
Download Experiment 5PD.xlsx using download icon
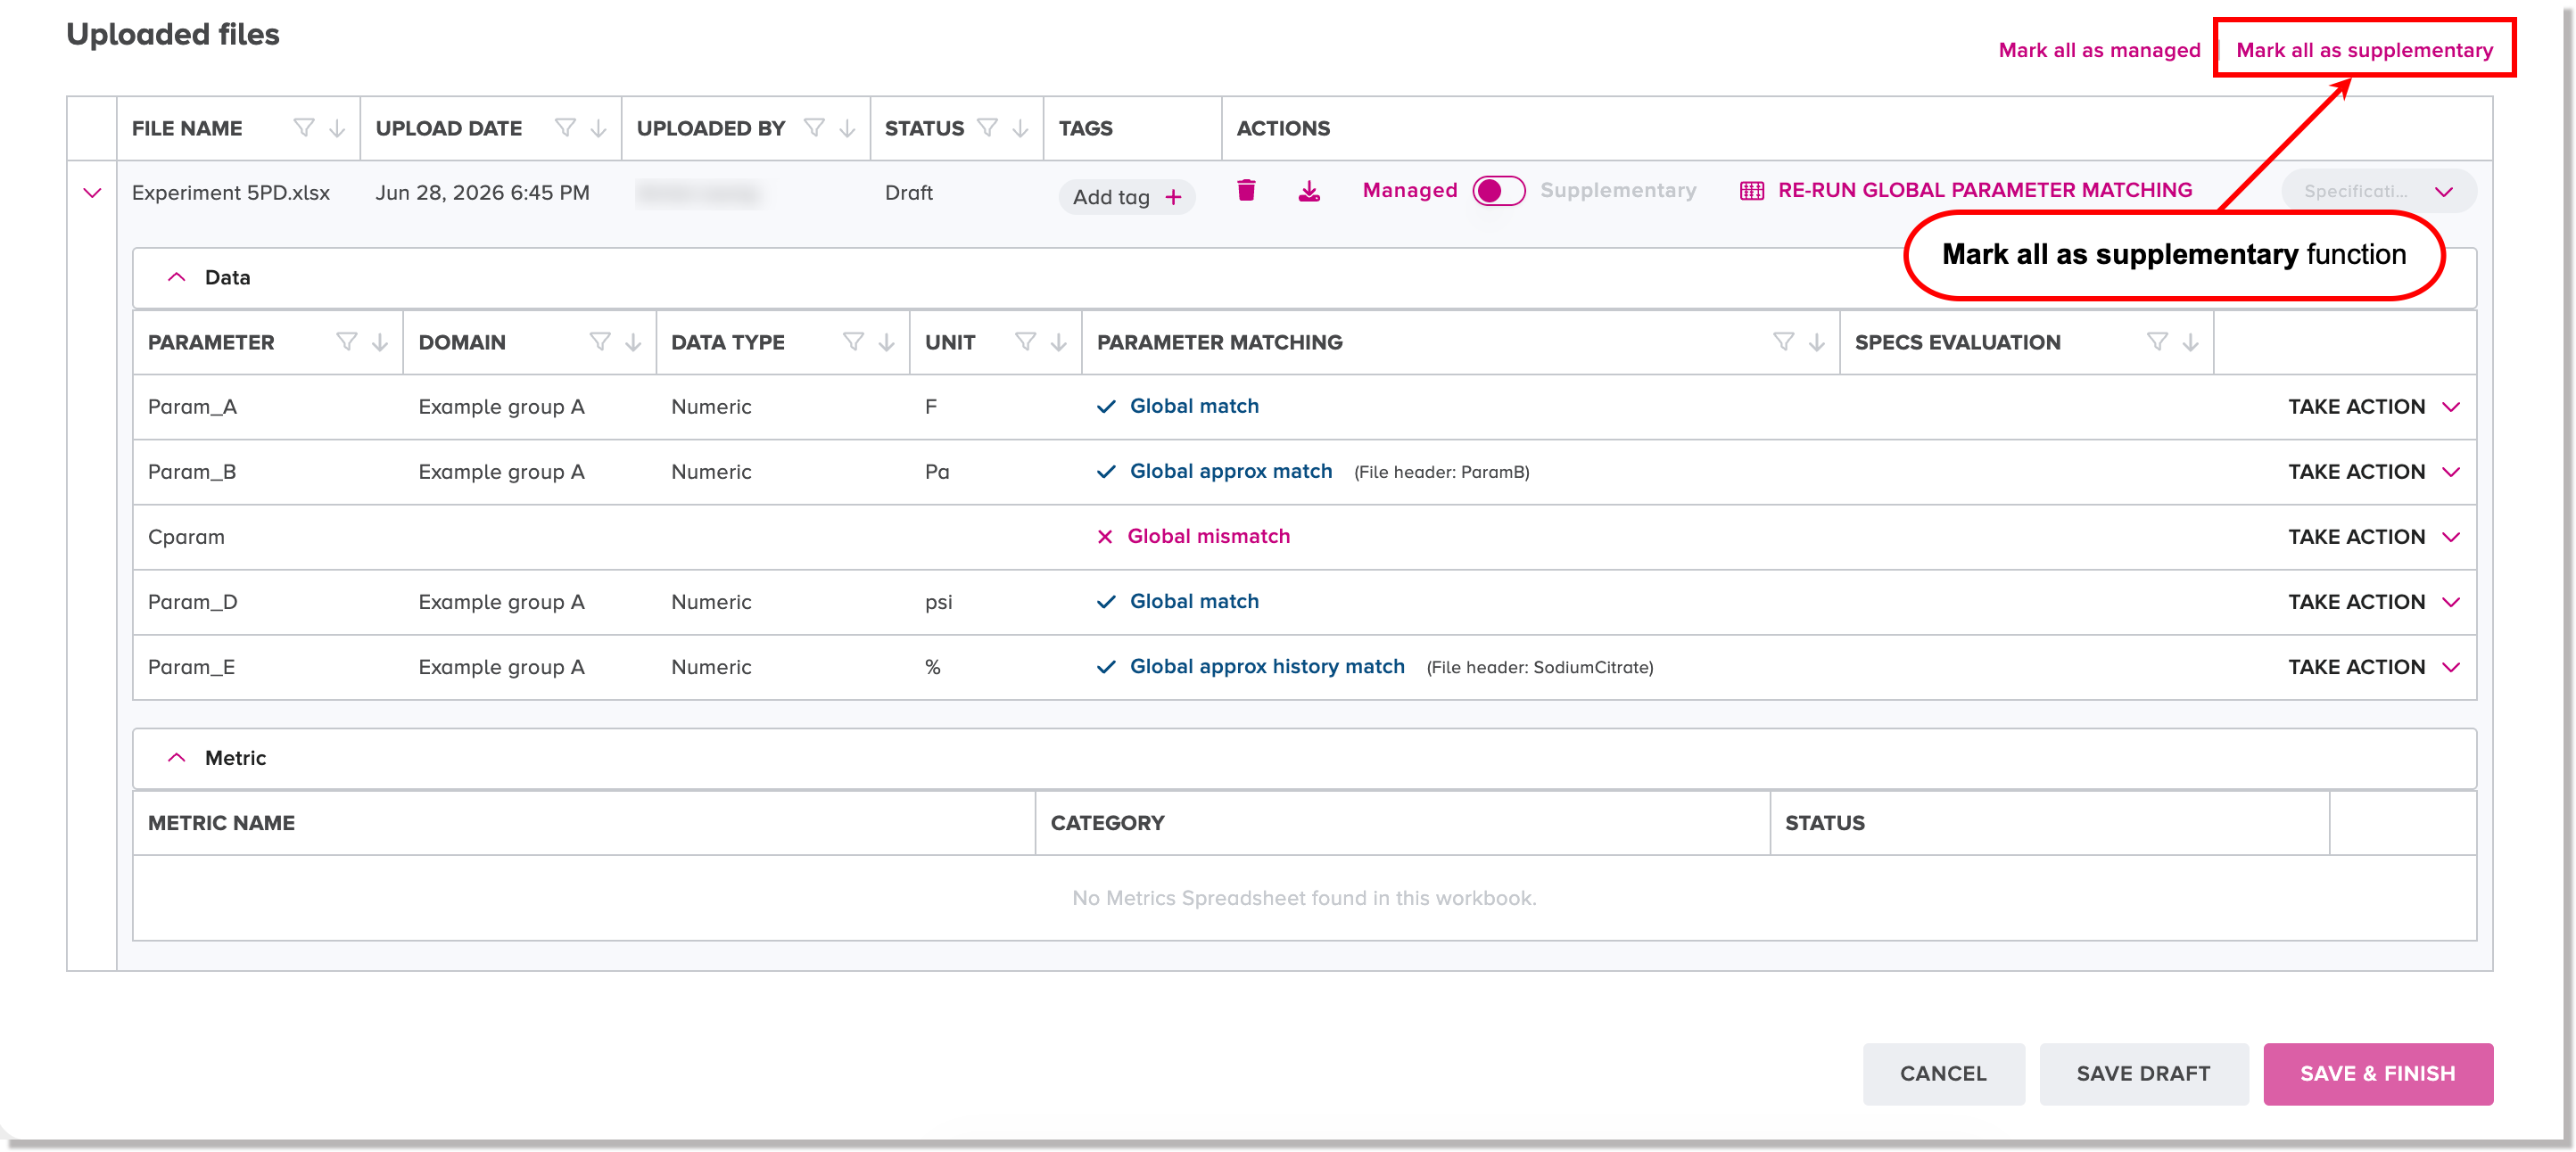click(x=1309, y=190)
